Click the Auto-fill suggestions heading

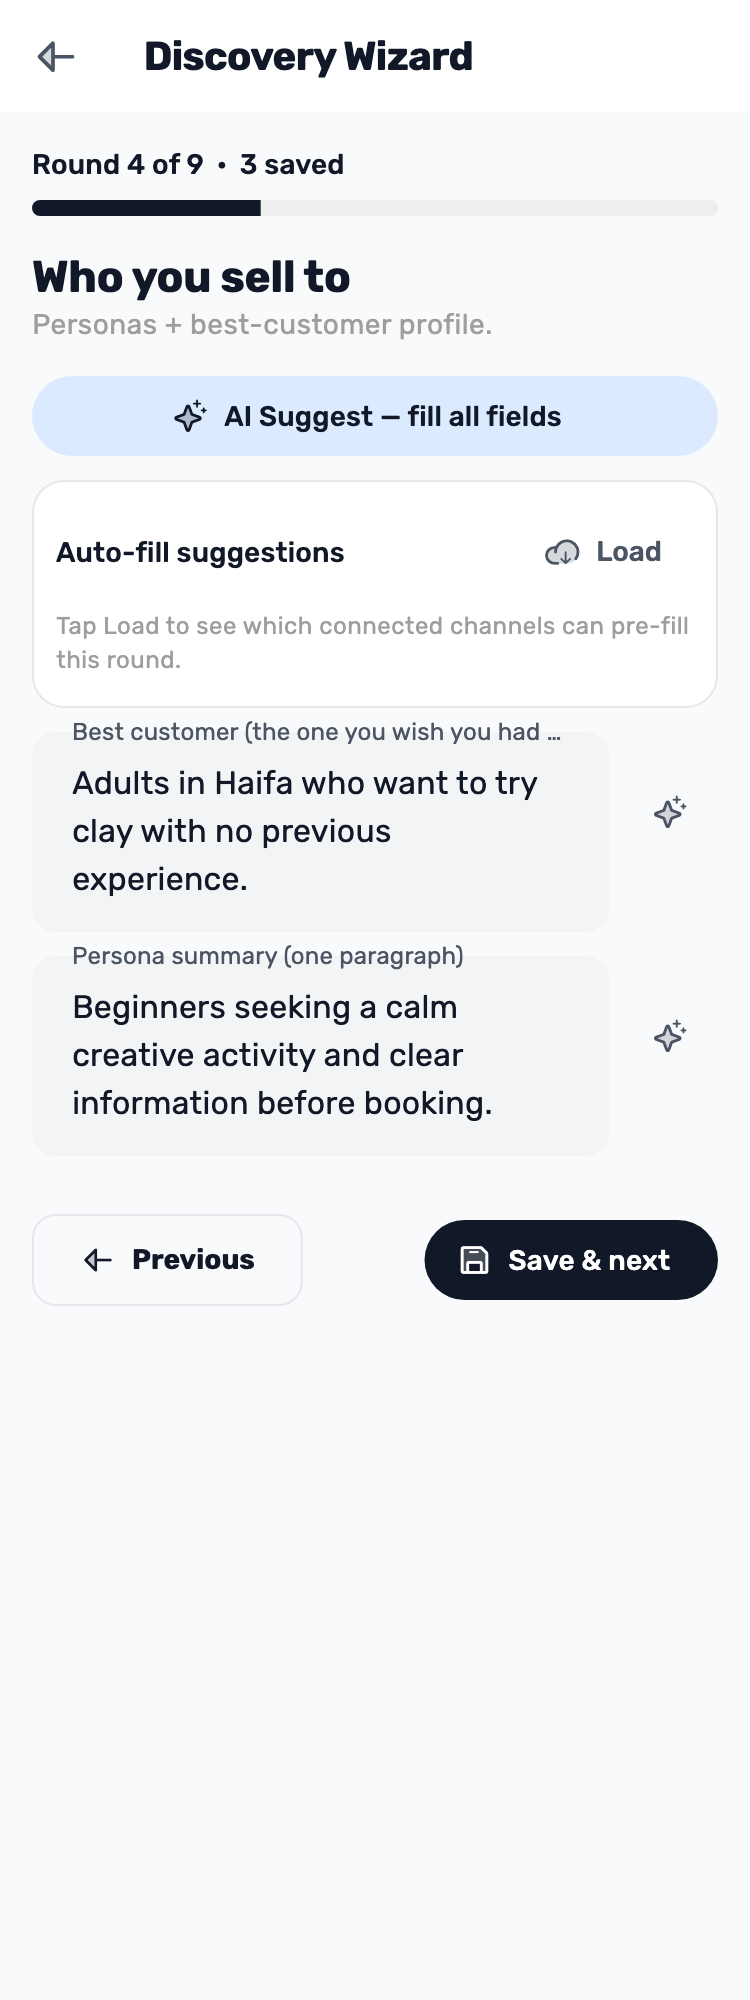point(200,552)
